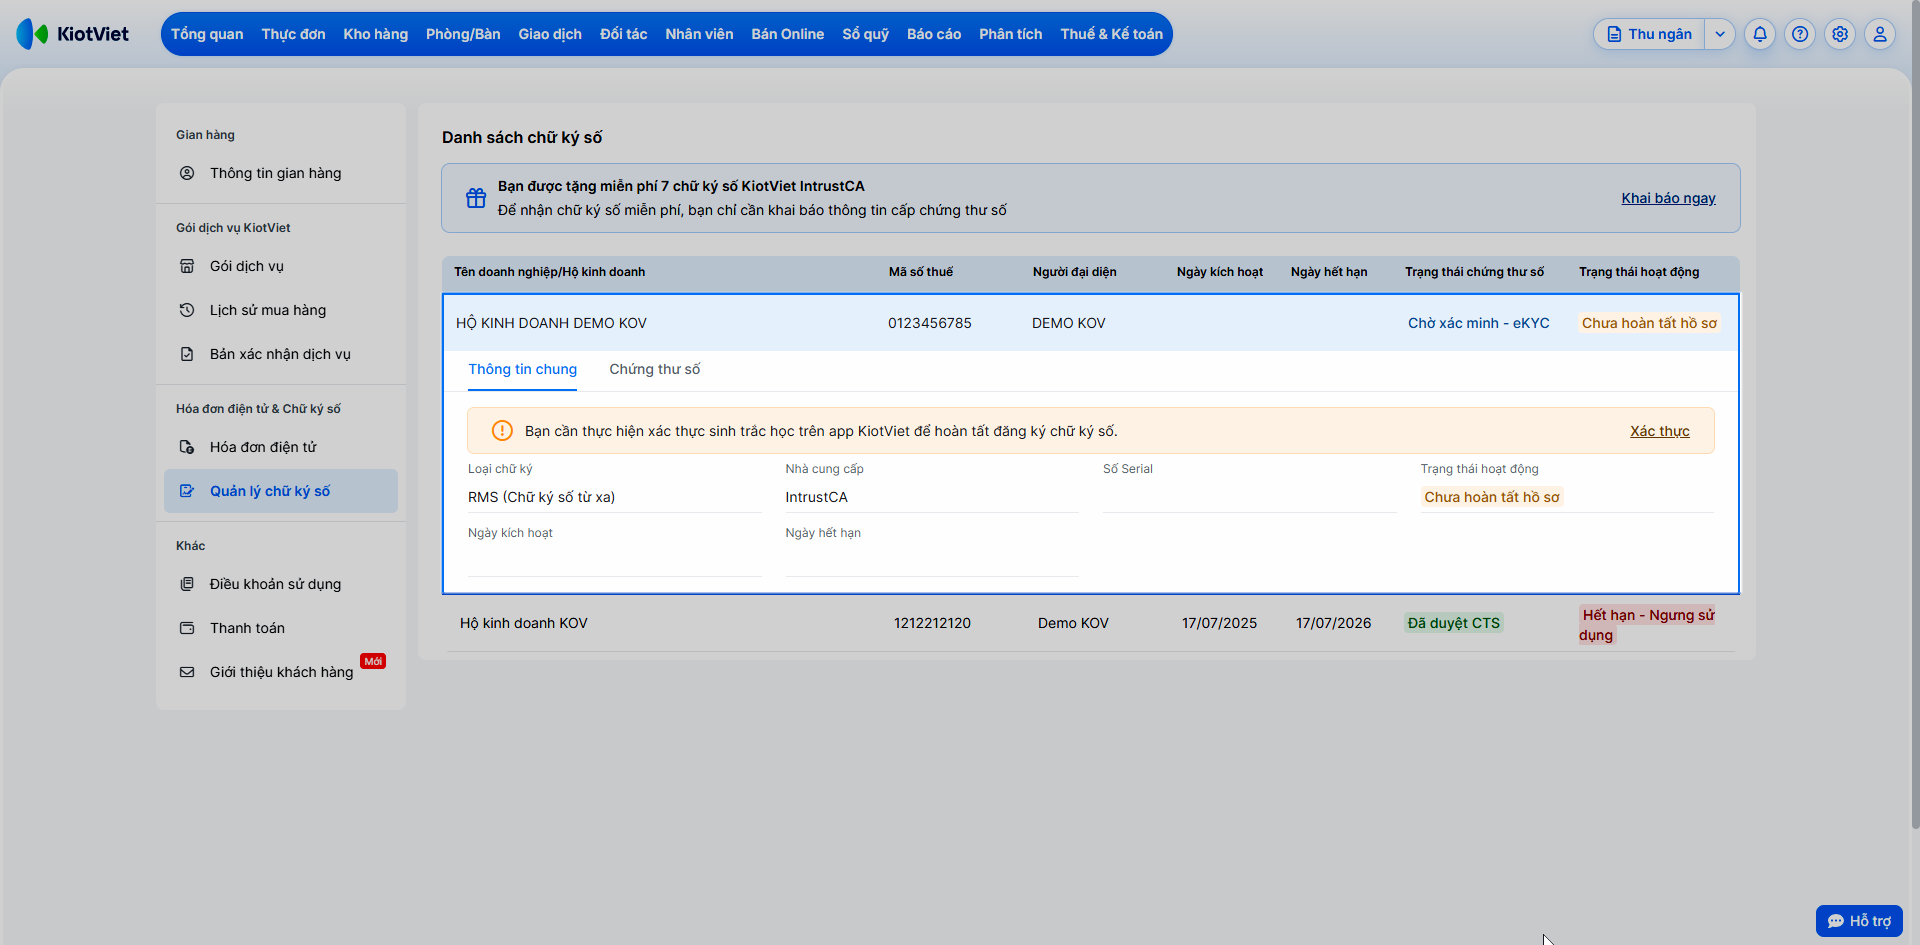
Task: Click tax code 0123456785
Action: (x=930, y=323)
